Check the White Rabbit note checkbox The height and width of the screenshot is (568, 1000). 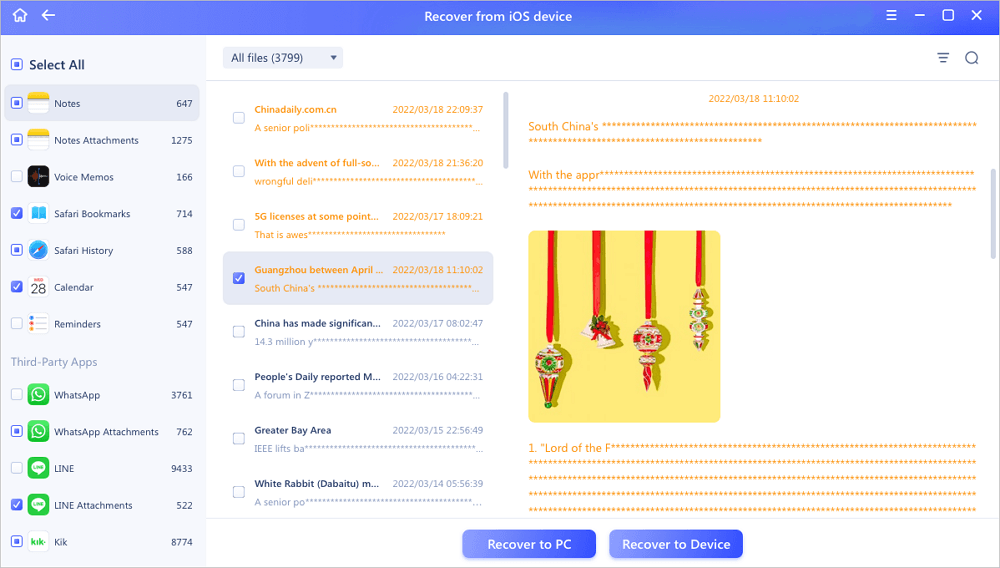click(239, 492)
